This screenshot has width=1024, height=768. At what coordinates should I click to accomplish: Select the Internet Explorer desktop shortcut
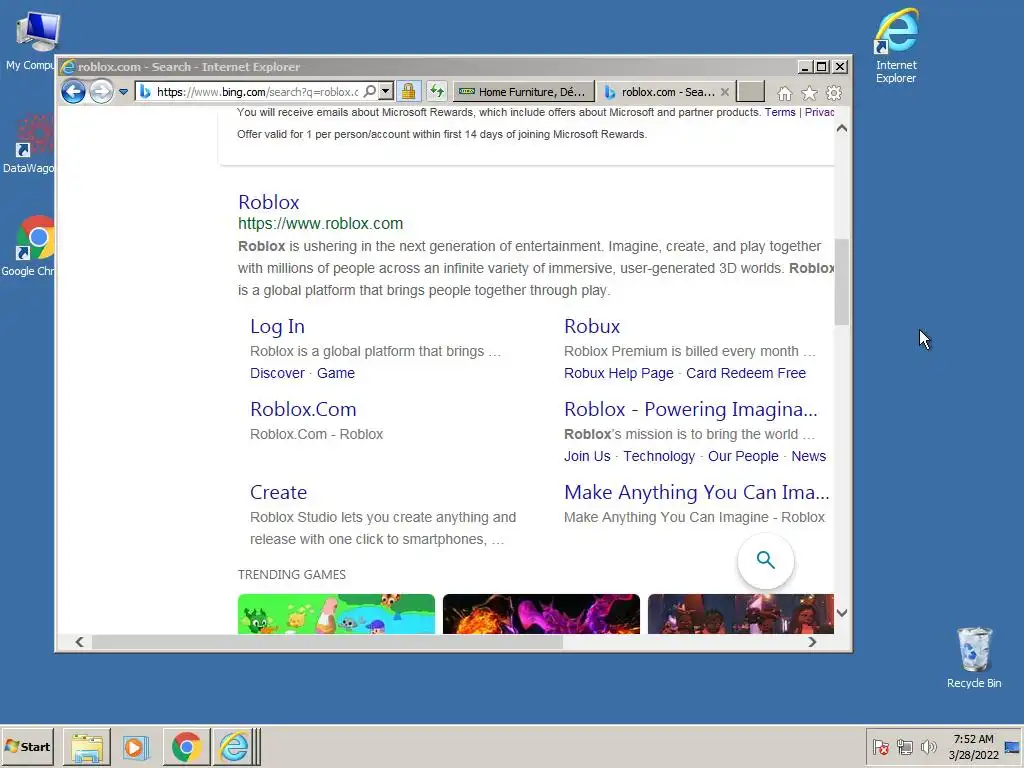coord(896,46)
